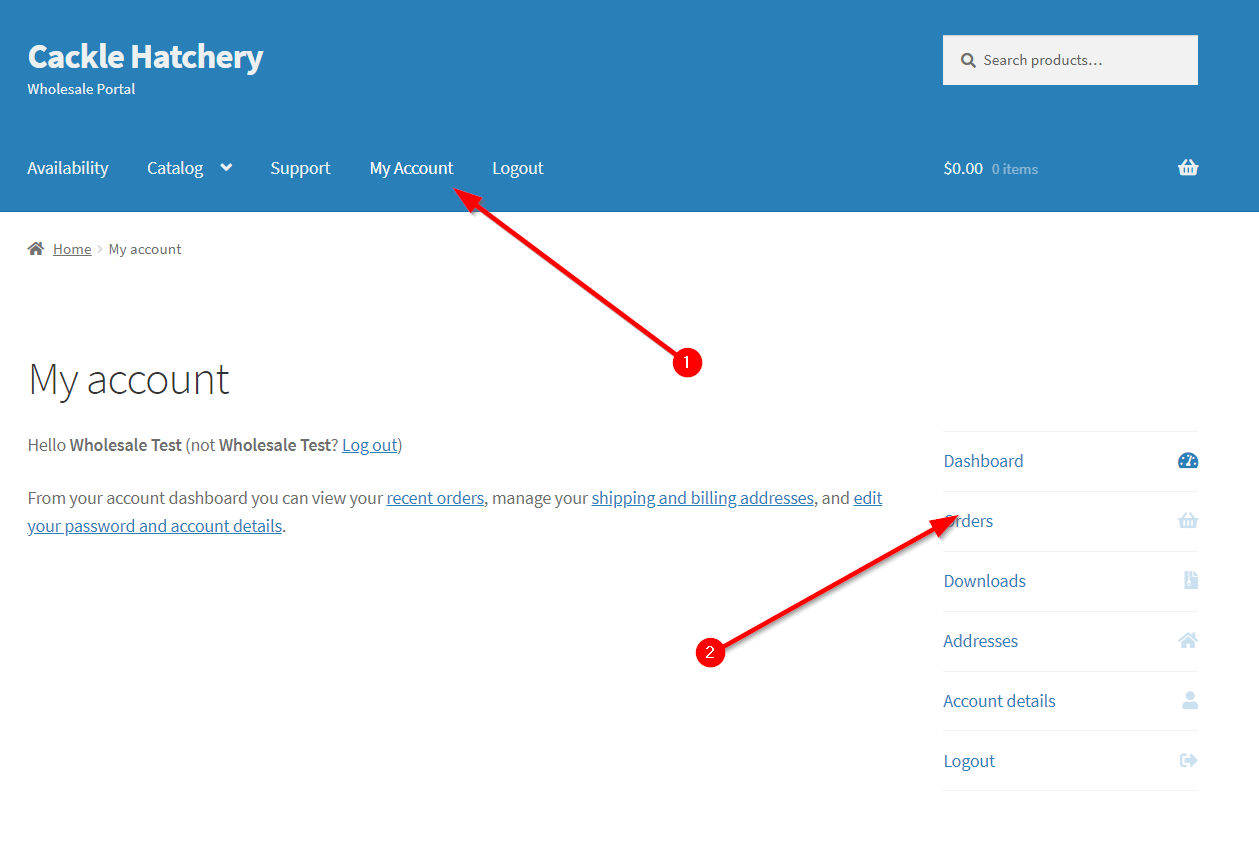Select My Account in the navigation bar
Image resolution: width=1259 pixels, height=852 pixels.
[x=411, y=168]
